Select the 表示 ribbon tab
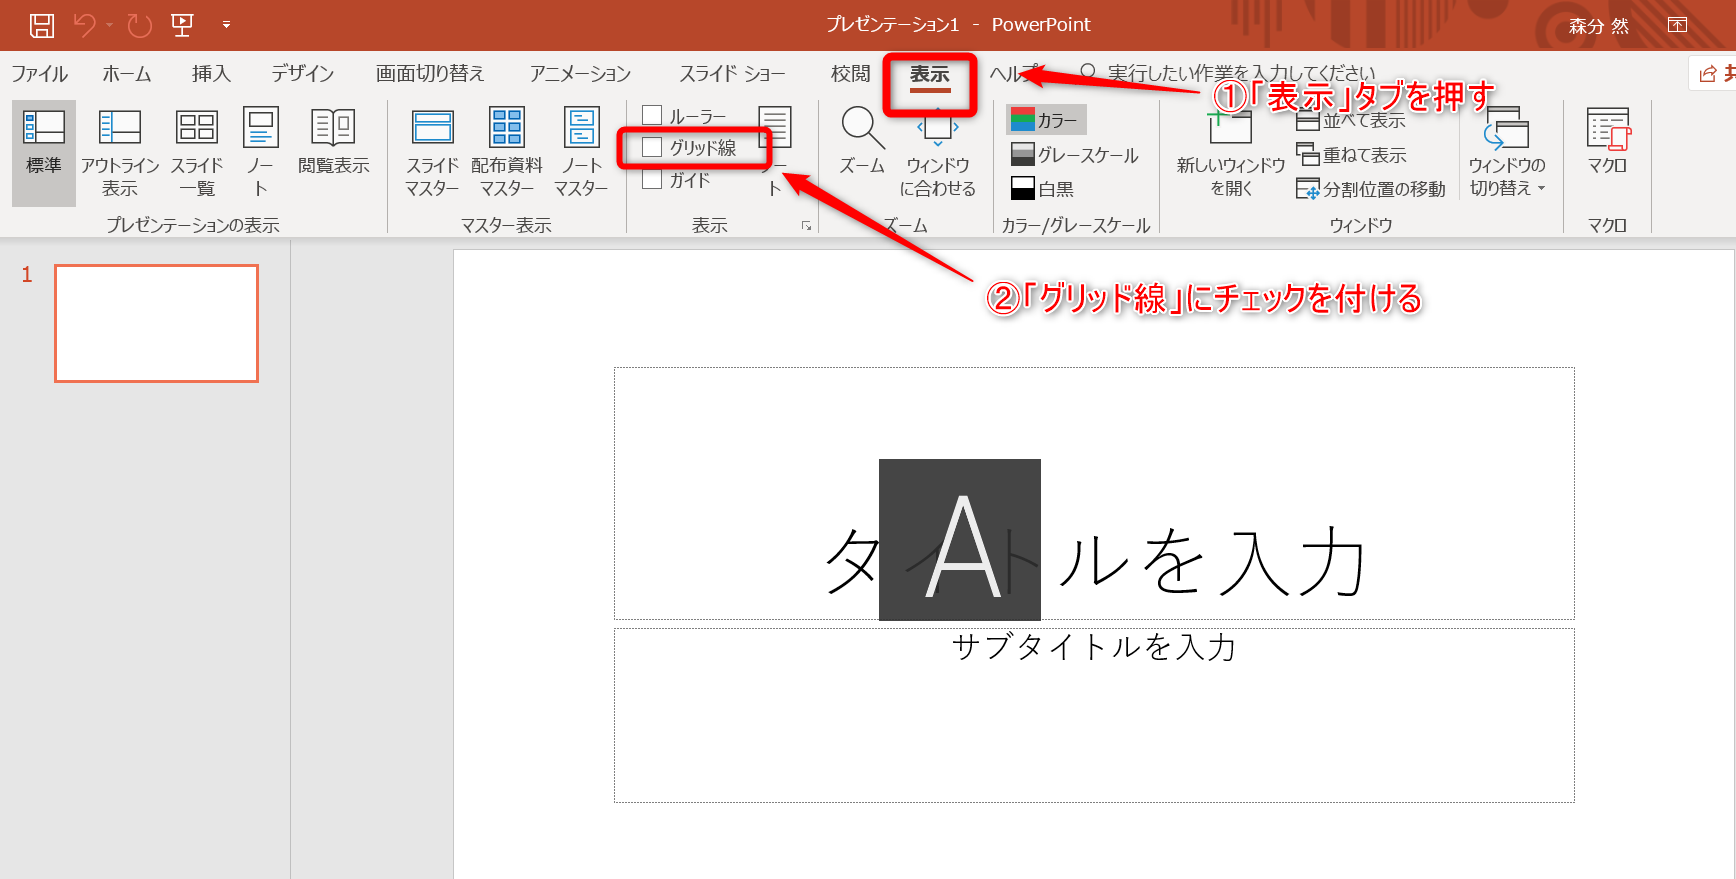 (929, 75)
